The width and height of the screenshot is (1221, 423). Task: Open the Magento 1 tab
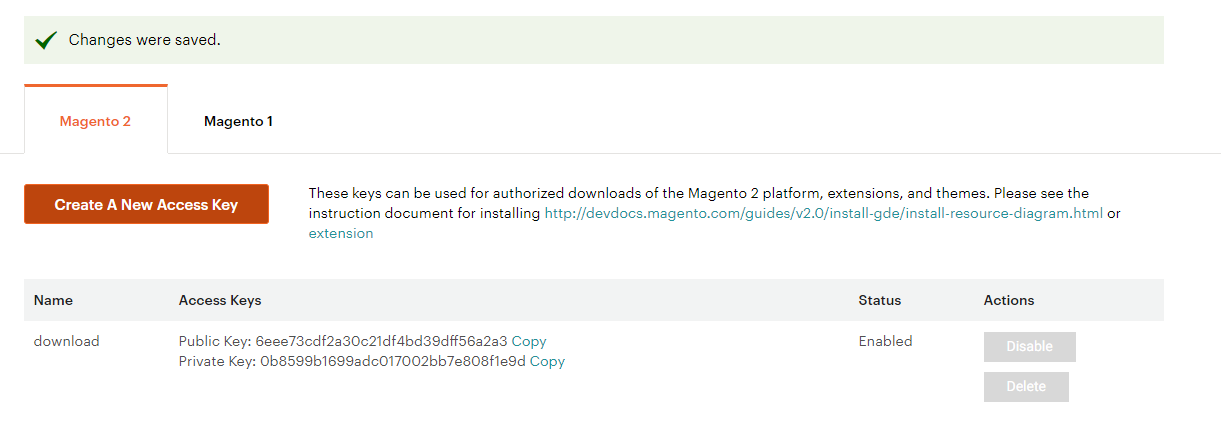238,121
